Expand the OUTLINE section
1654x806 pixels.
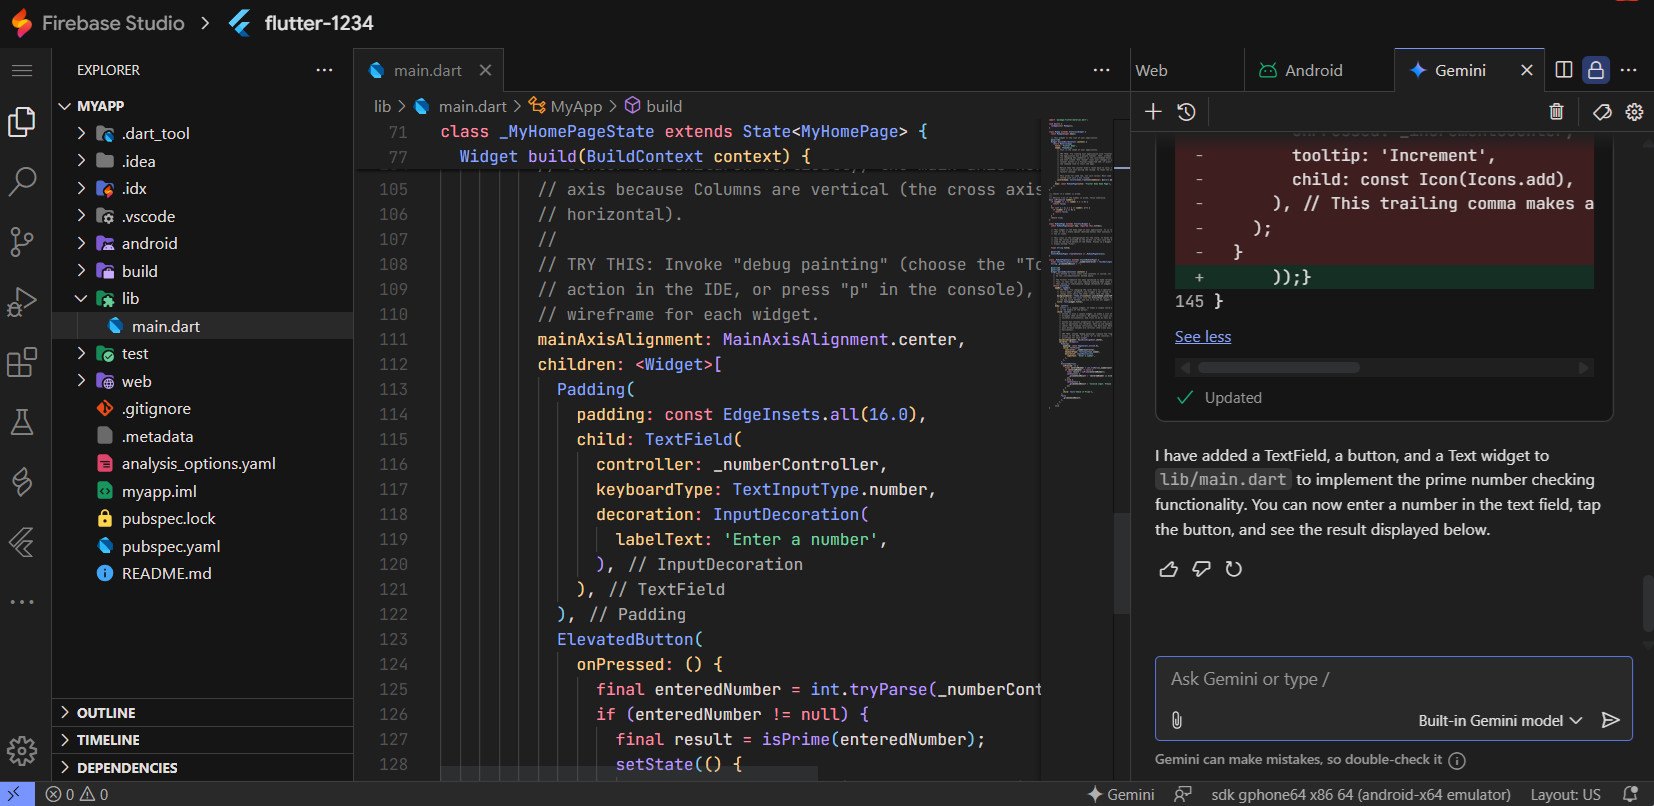pyautogui.click(x=203, y=713)
